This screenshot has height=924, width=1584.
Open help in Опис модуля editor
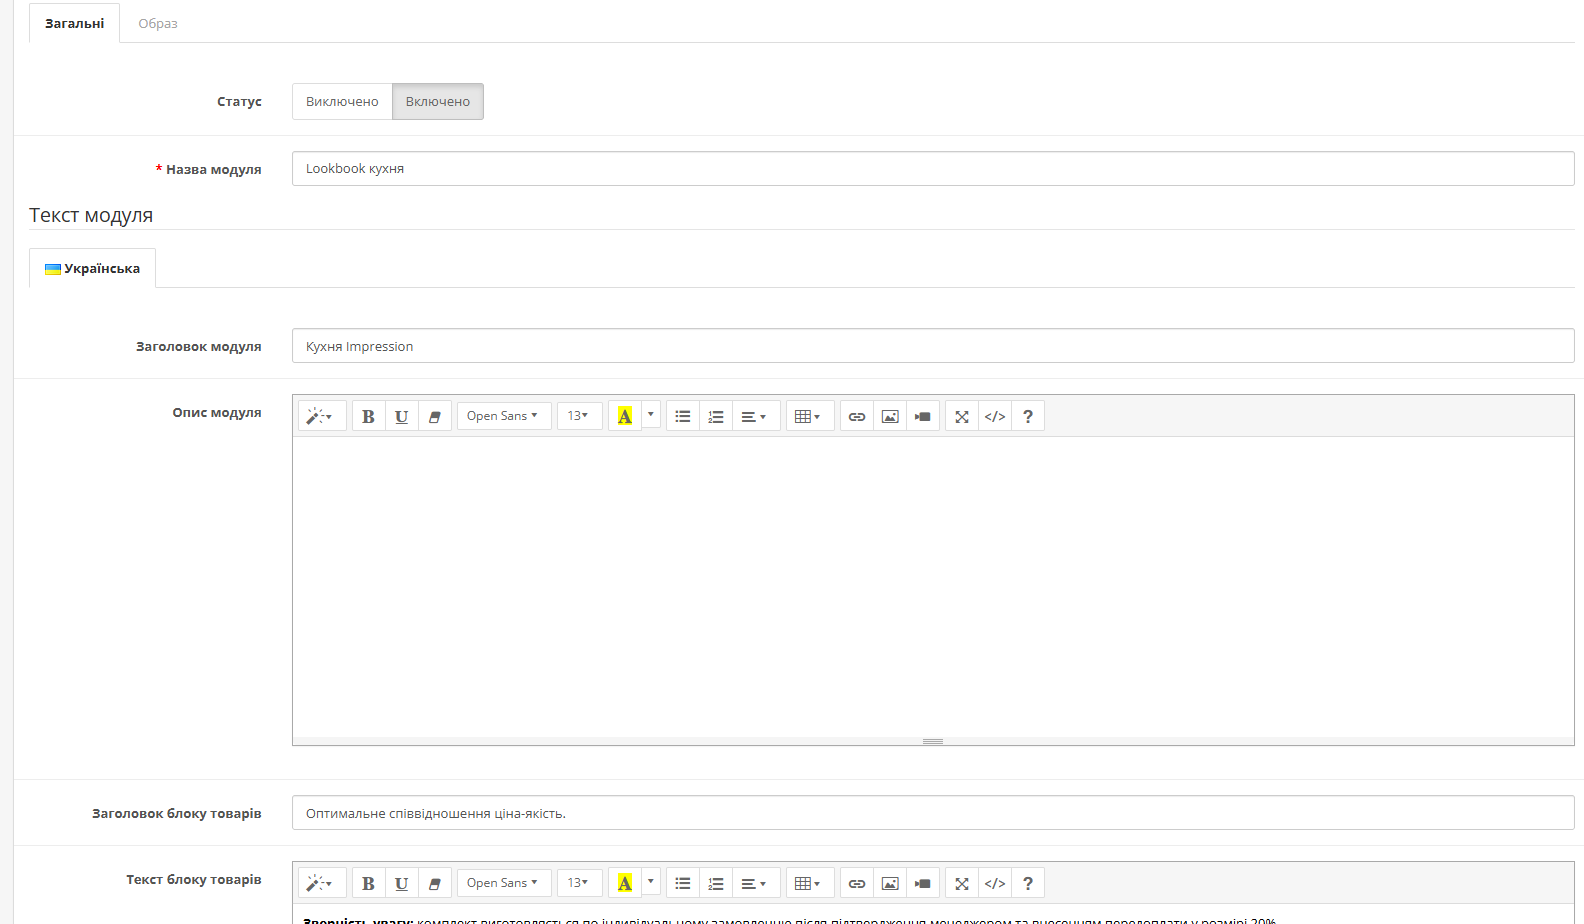[x=1028, y=416]
